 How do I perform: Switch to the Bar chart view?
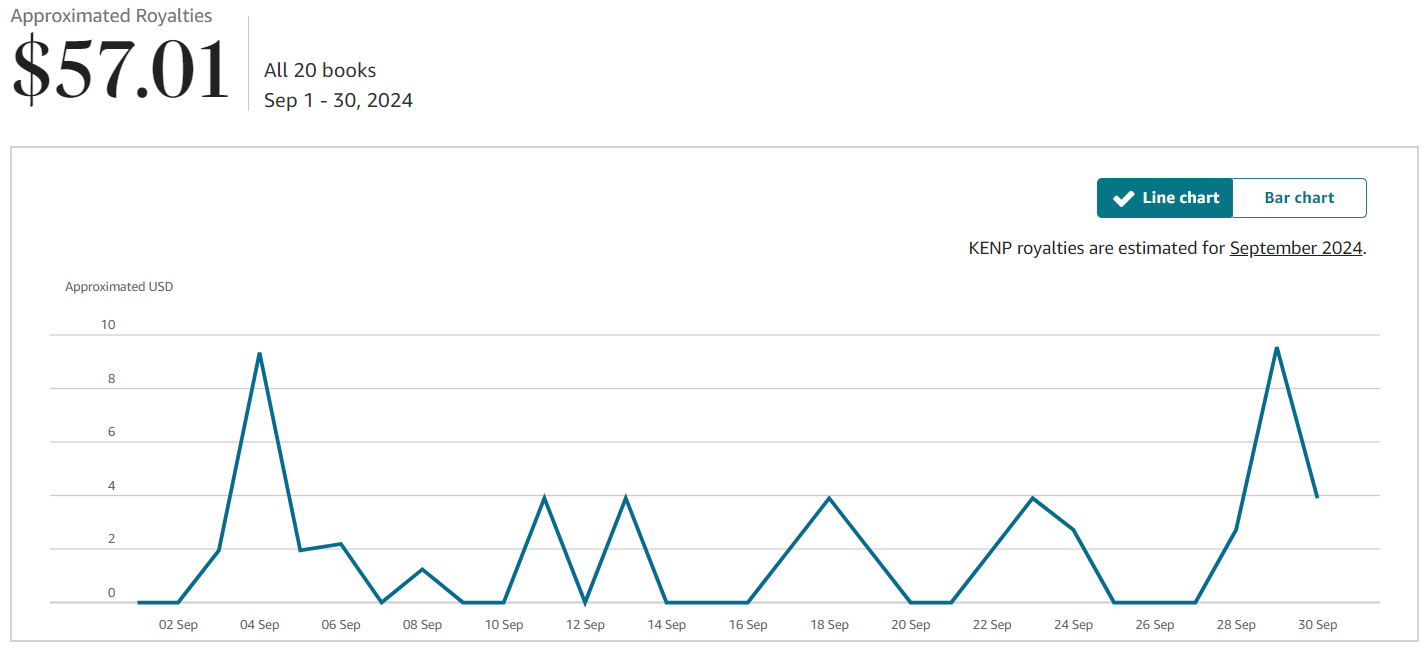tap(1299, 198)
